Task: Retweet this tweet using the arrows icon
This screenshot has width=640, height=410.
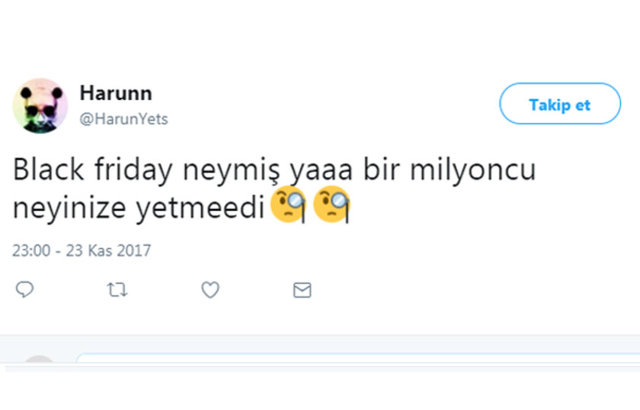Action: click(116, 290)
